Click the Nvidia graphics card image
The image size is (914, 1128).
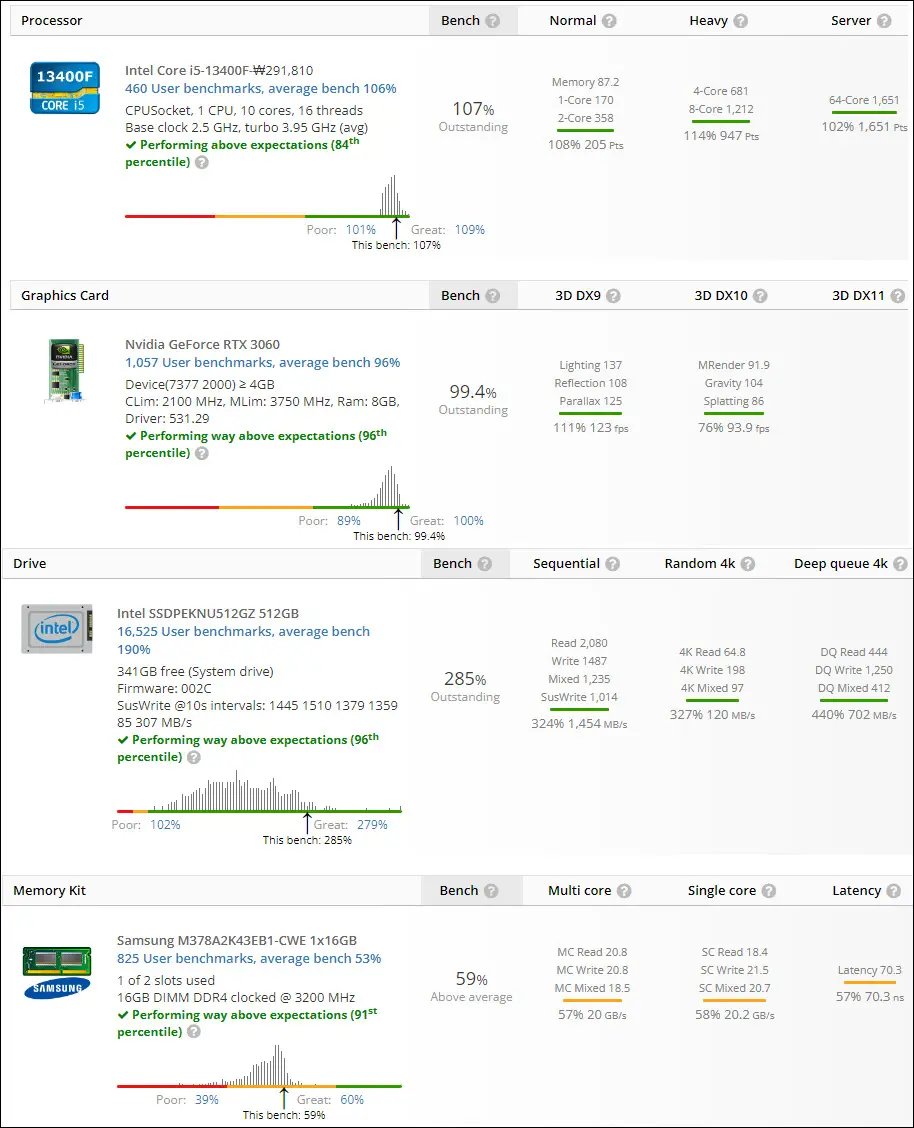[x=65, y=370]
